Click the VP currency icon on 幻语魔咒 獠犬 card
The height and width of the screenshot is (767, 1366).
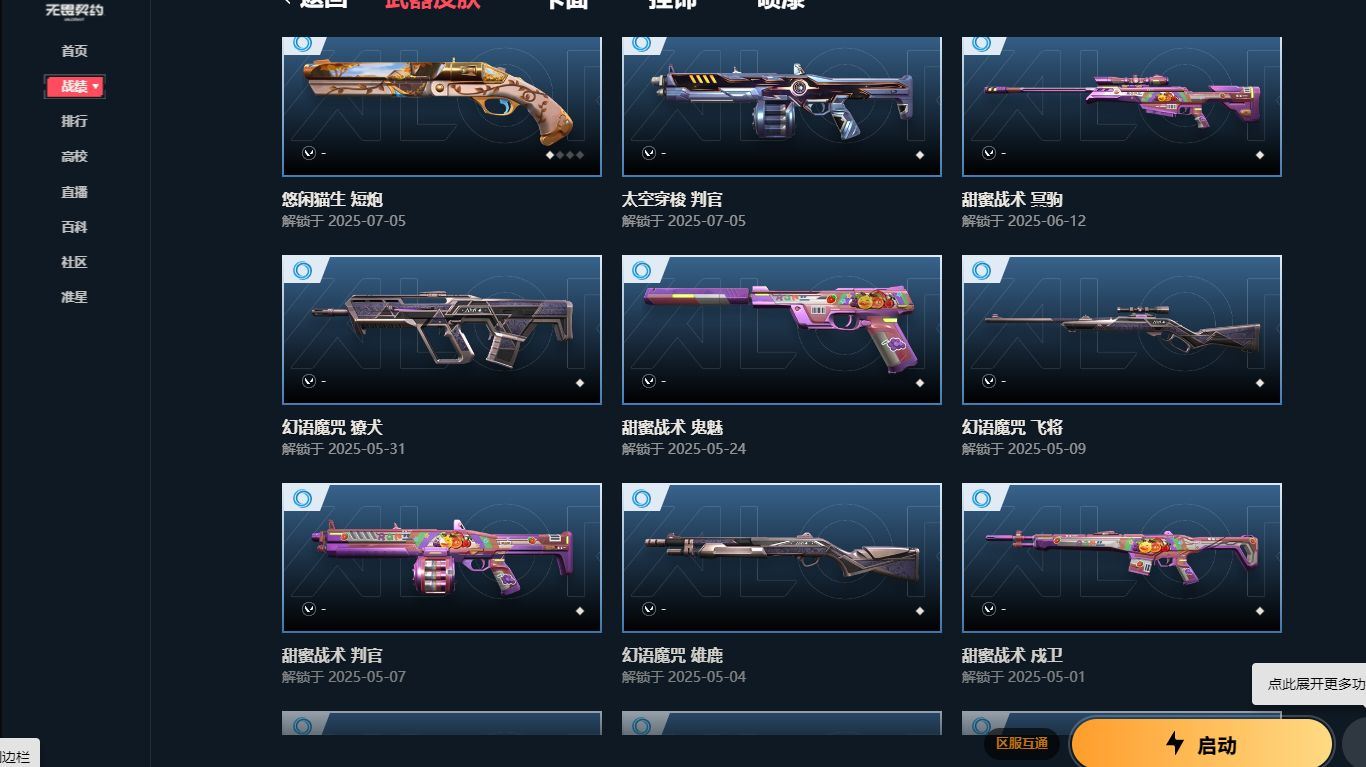coord(308,381)
